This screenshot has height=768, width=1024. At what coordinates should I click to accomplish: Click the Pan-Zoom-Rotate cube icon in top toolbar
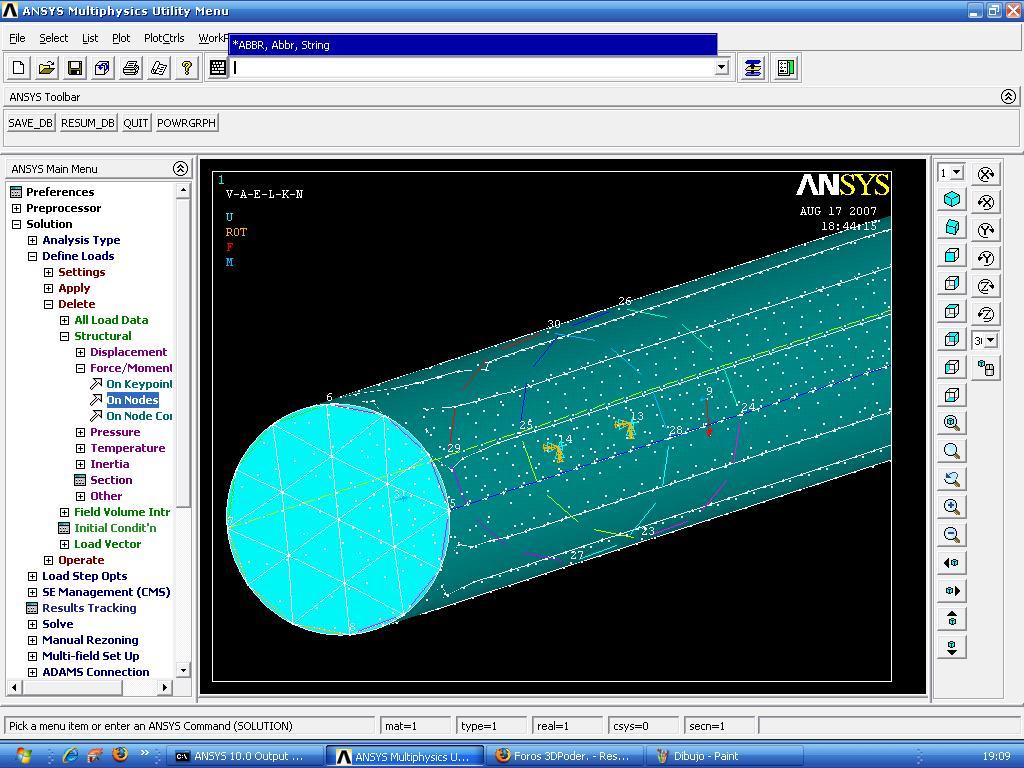pos(103,68)
